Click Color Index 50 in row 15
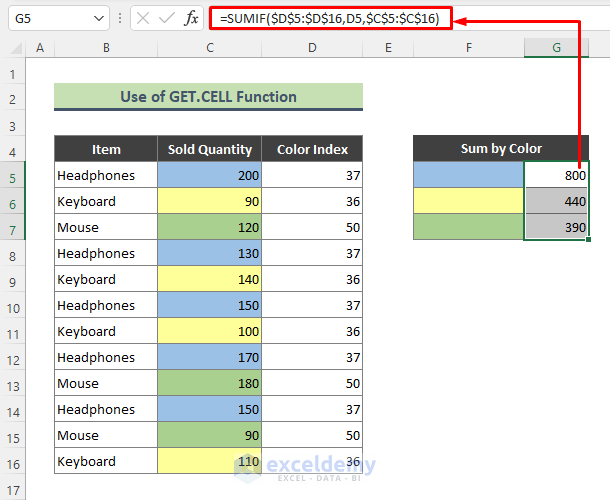The width and height of the screenshot is (610, 500). pos(312,435)
